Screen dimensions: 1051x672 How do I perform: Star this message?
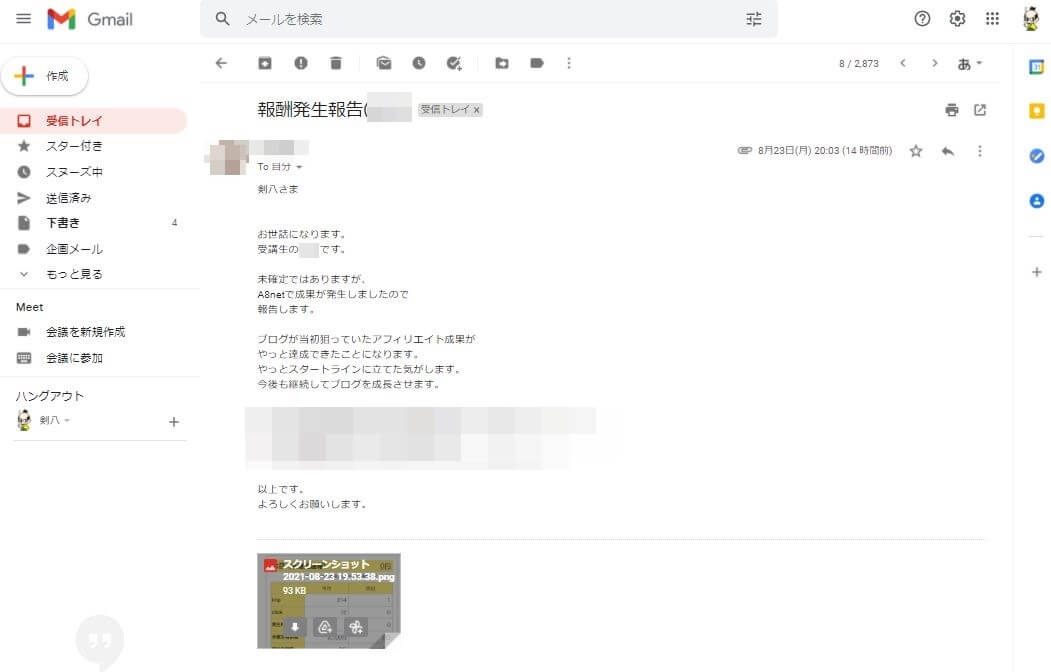click(916, 151)
